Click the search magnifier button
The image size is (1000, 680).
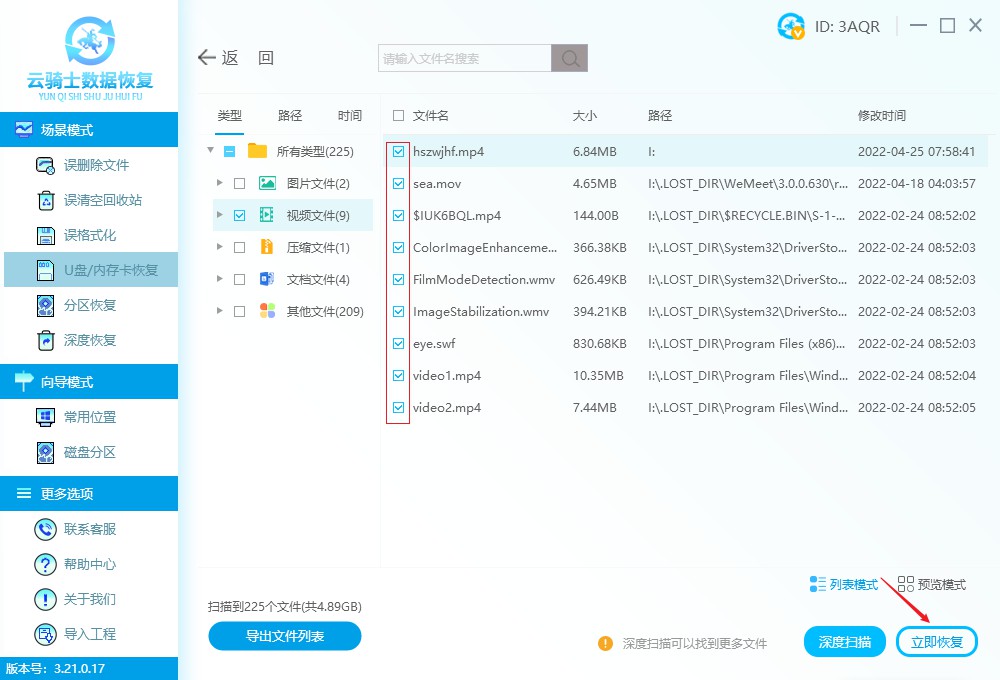coord(570,58)
